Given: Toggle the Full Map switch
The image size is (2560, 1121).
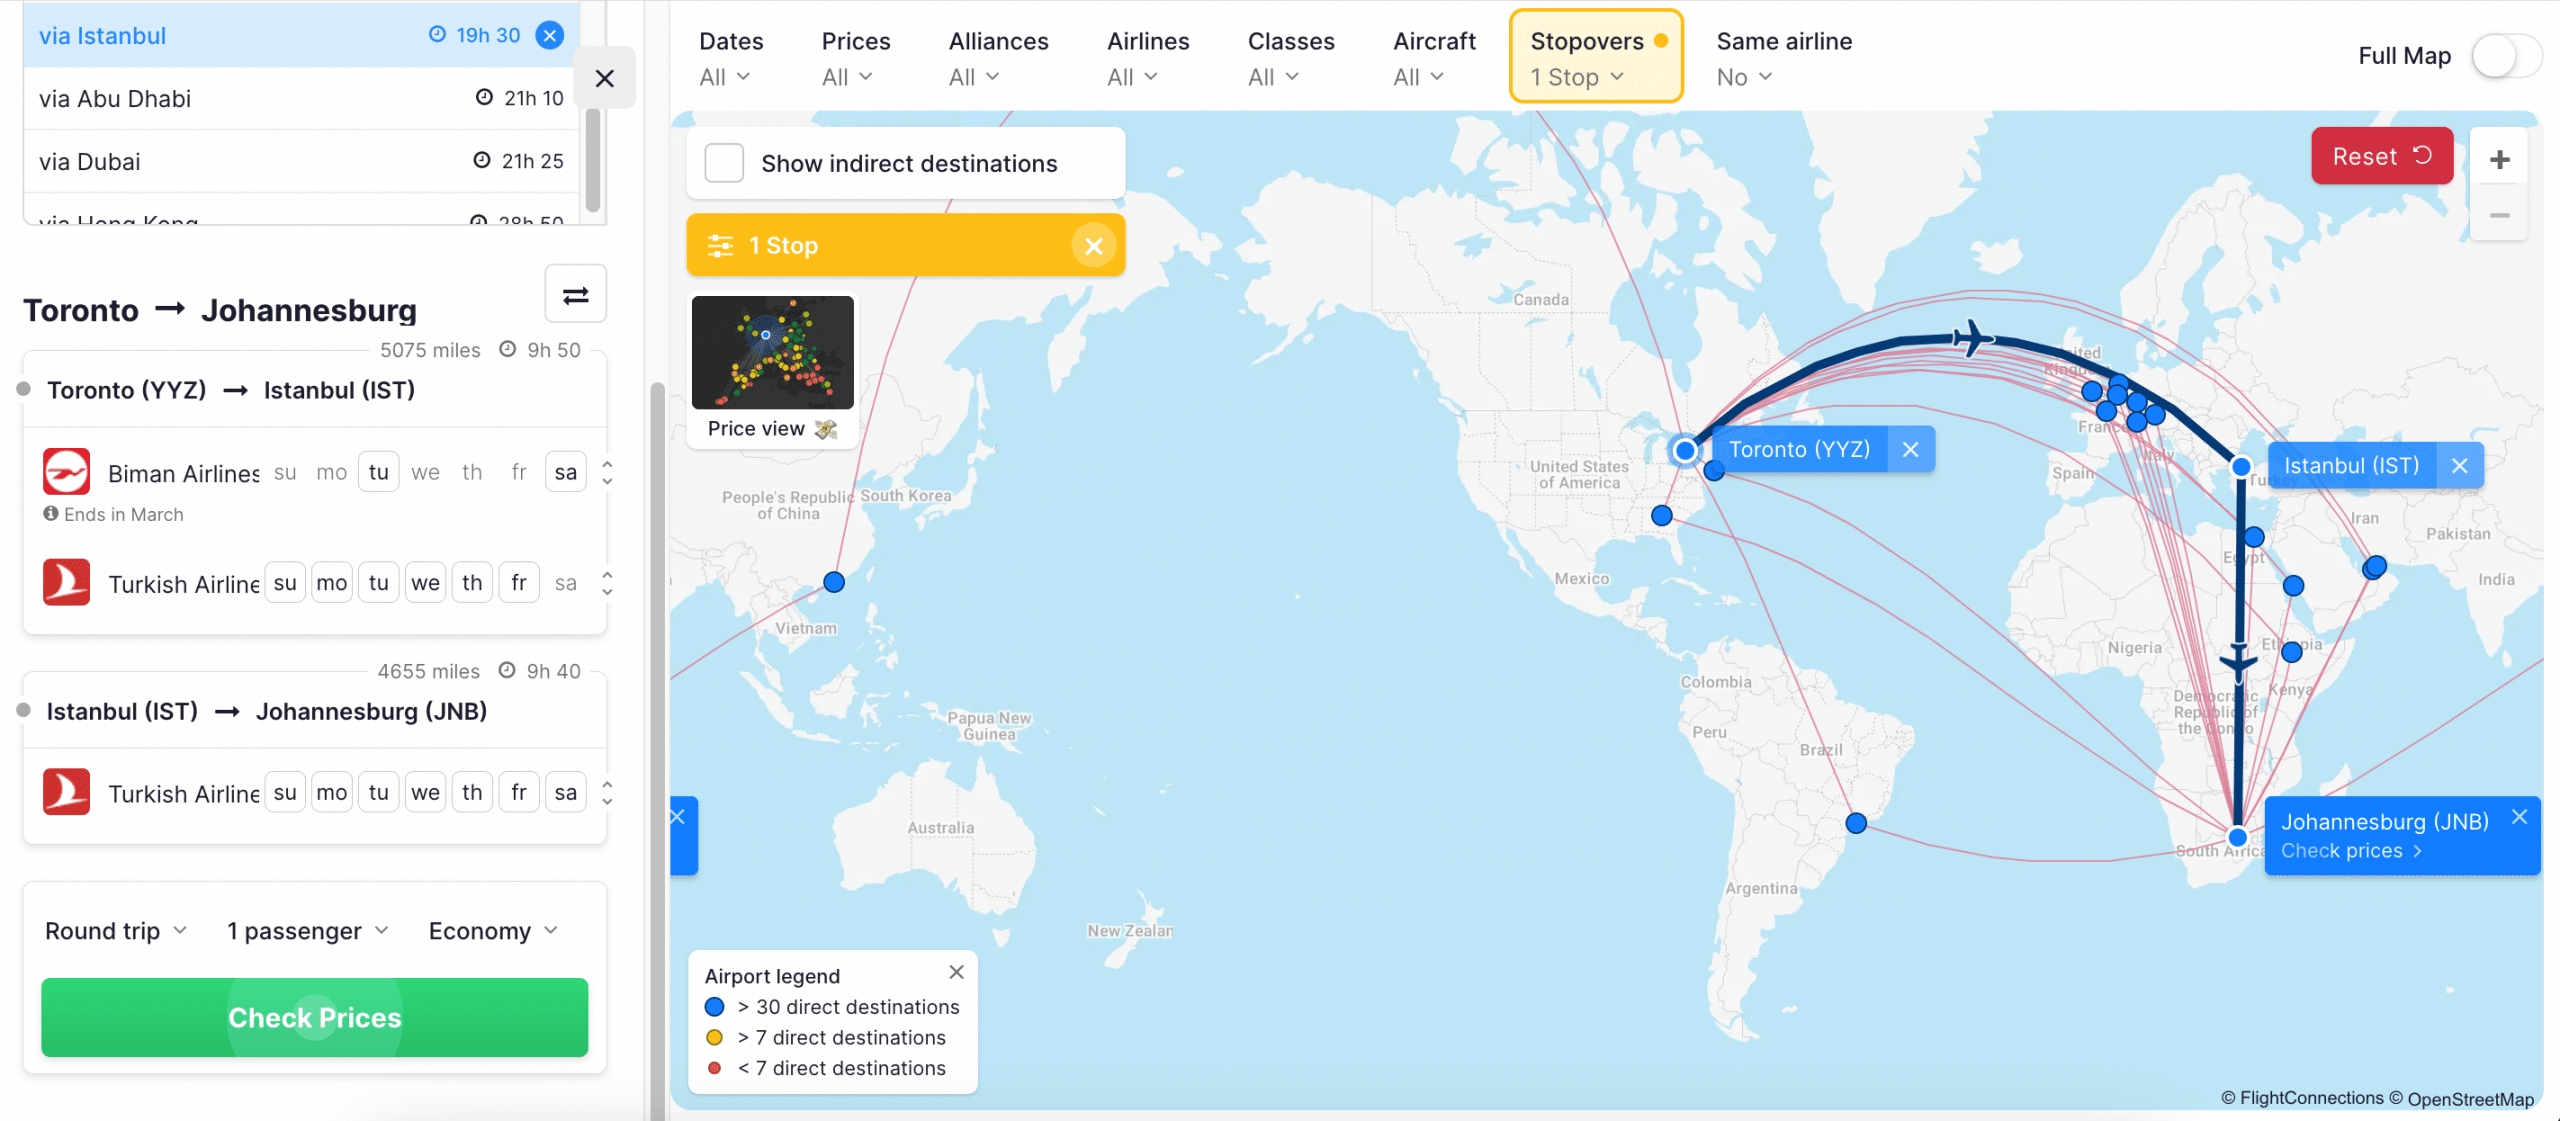Looking at the screenshot, I should (2505, 56).
